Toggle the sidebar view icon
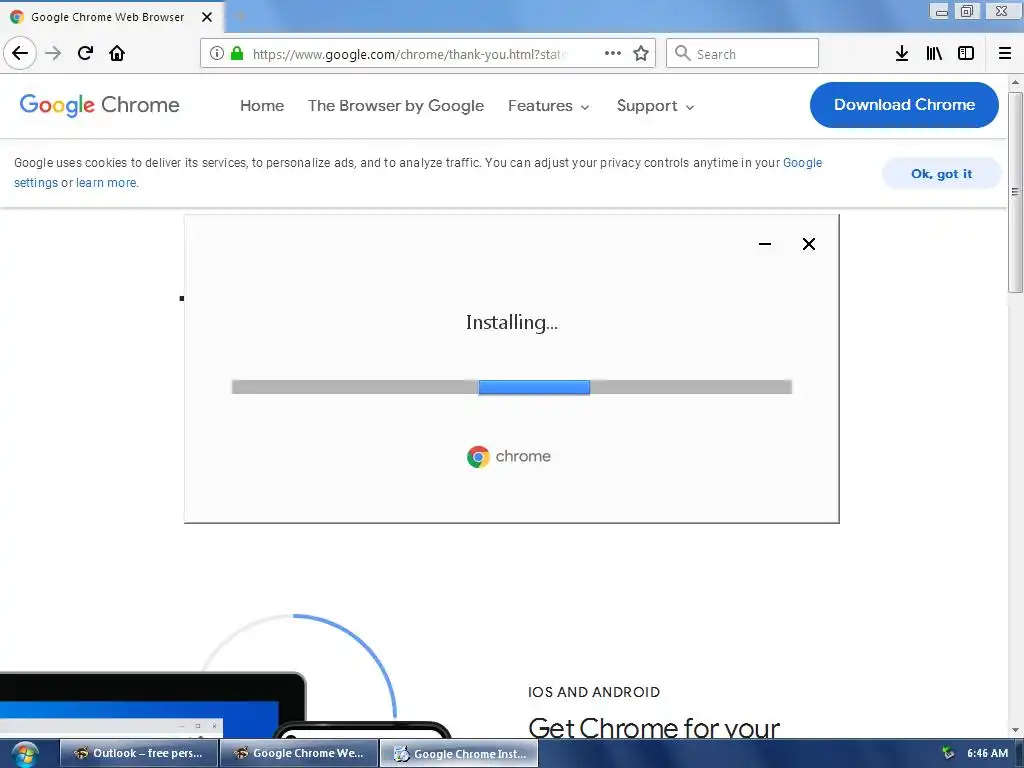The image size is (1024, 768). click(x=966, y=53)
